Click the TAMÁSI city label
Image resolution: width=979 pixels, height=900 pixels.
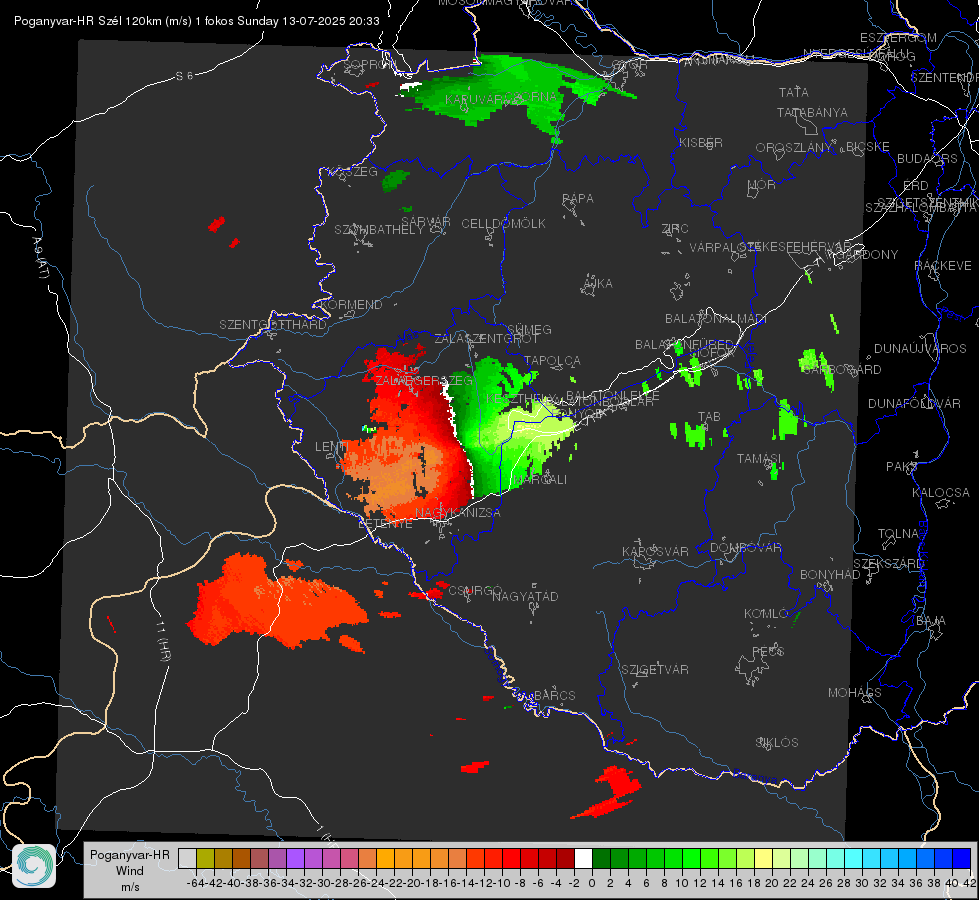coord(759,459)
